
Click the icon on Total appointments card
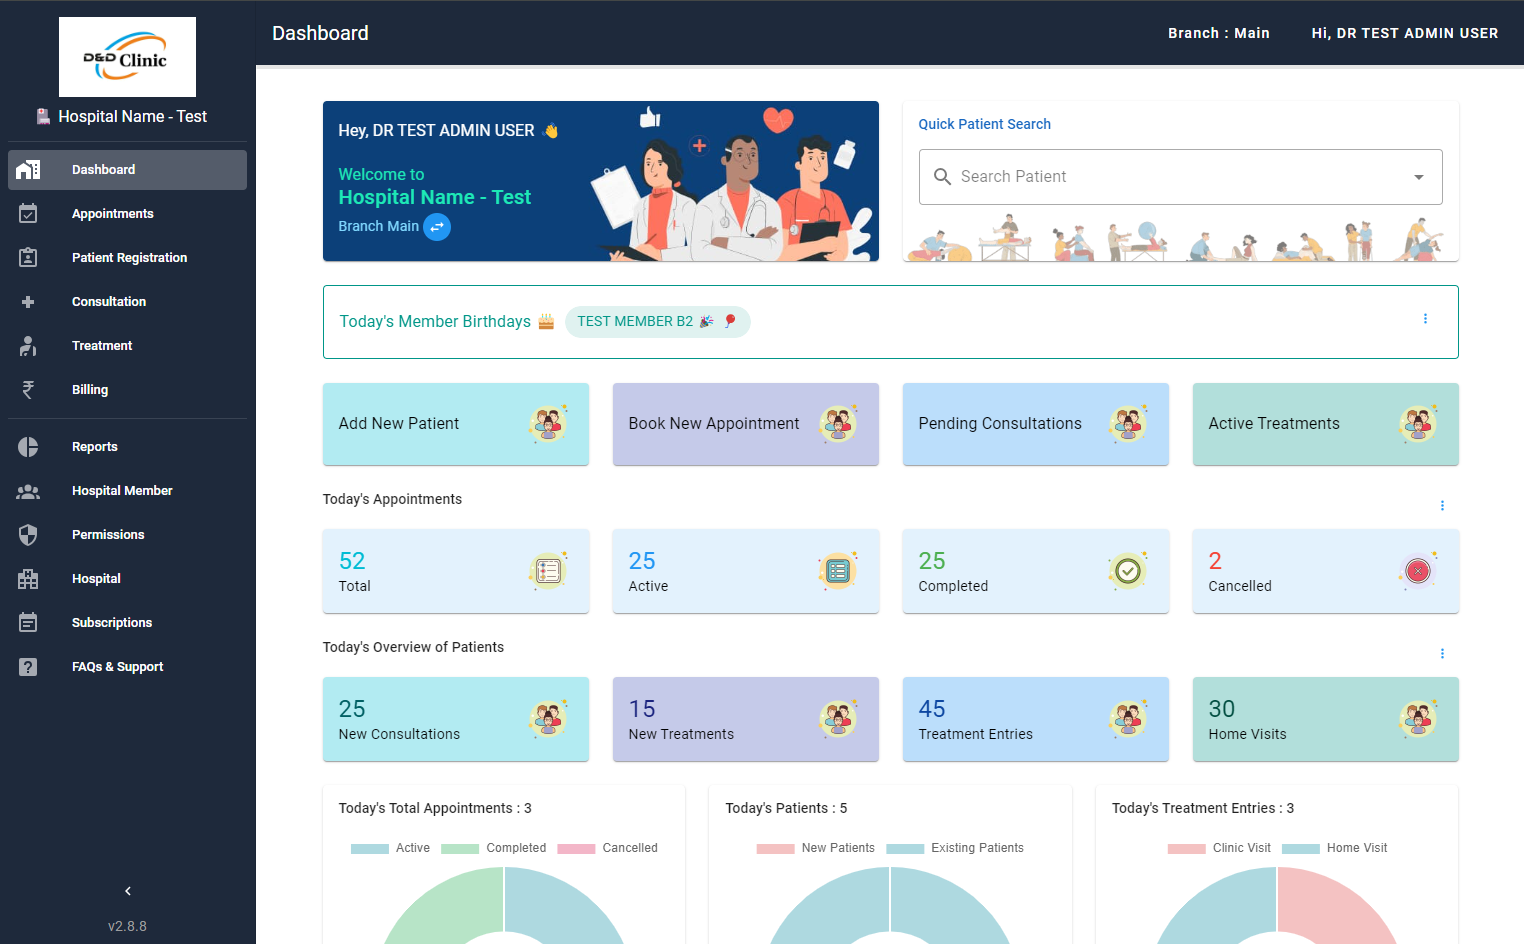(x=548, y=571)
